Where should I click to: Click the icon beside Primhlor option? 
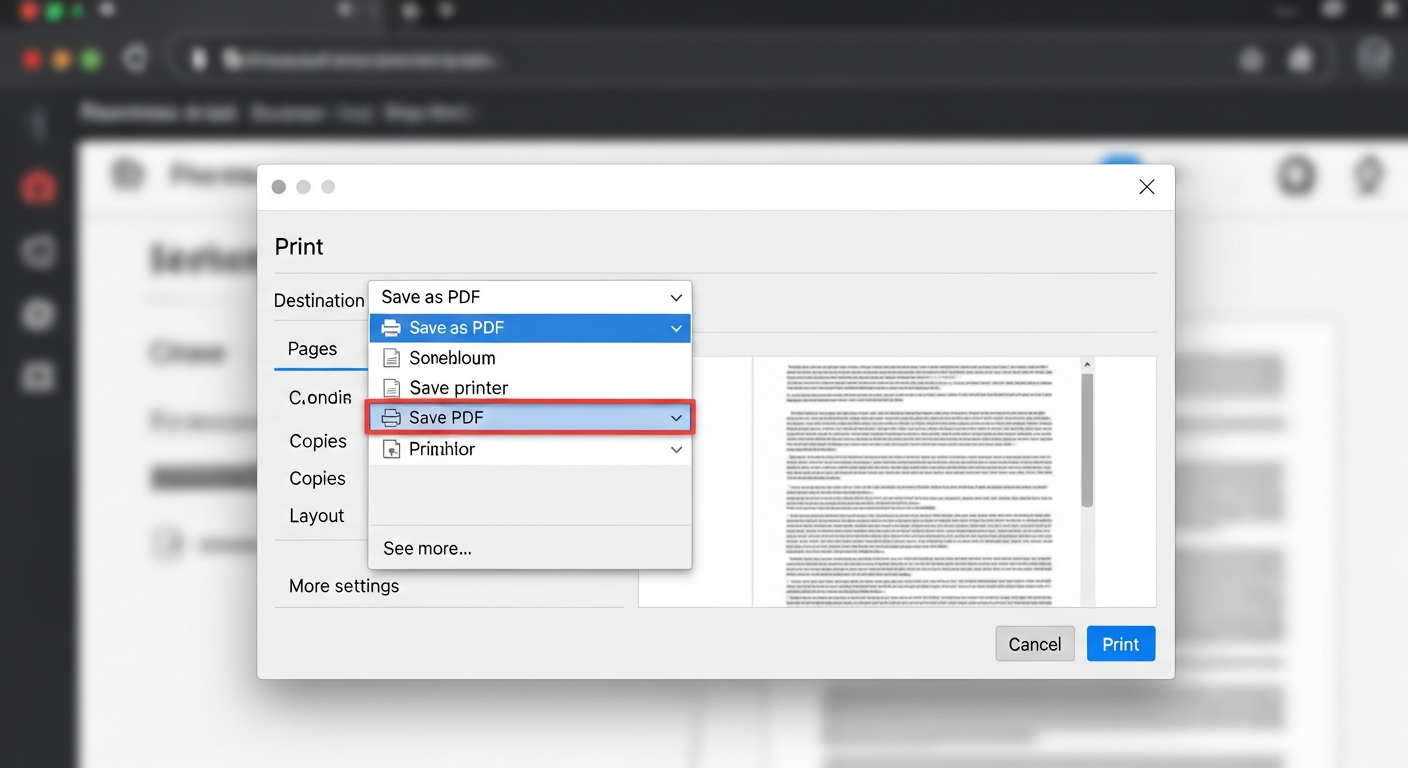391,450
